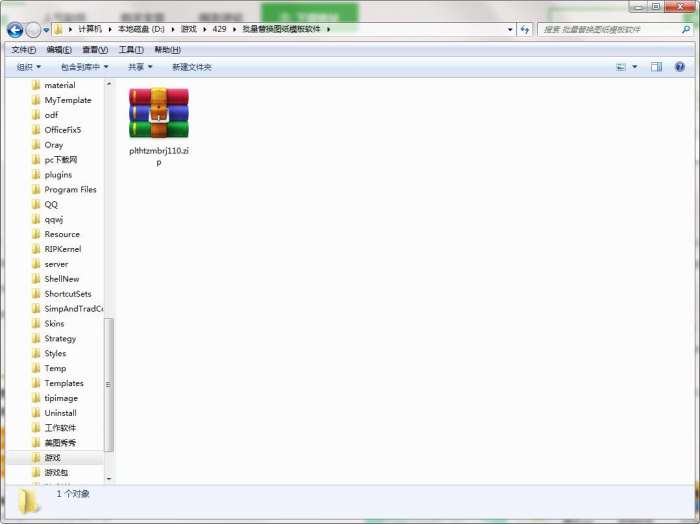
Task: Select the RIPKernel folder
Action: [x=62, y=249]
